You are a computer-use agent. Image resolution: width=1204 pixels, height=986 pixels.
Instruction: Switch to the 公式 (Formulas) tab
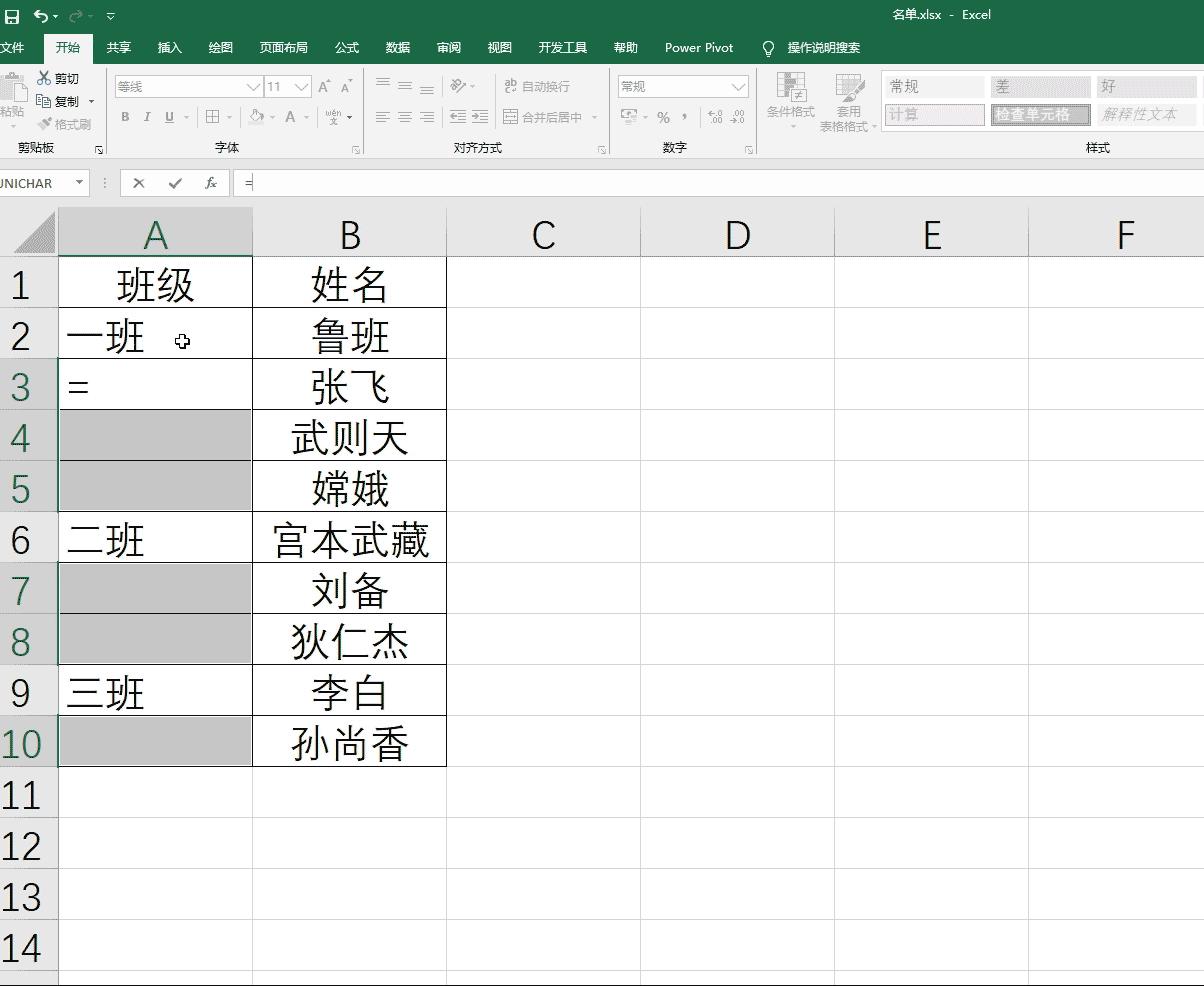point(347,47)
